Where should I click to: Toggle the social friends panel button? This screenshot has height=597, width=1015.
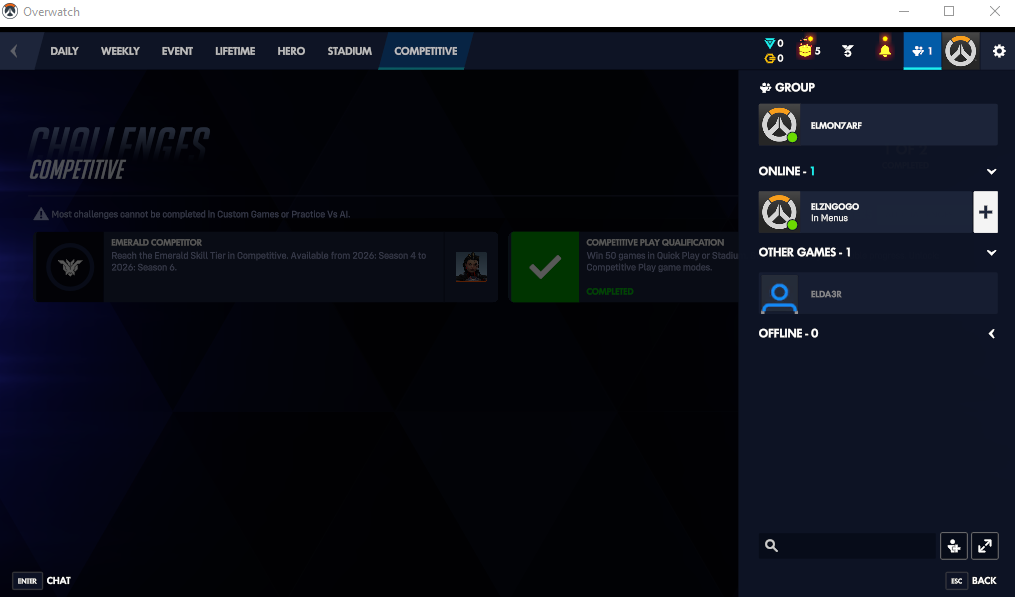tap(922, 51)
